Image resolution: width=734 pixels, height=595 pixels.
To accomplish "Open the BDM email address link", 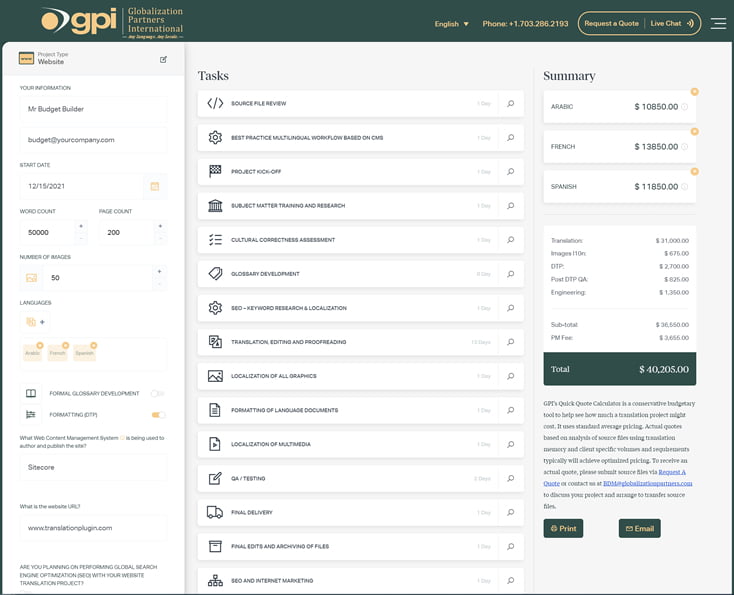I will [647, 483].
